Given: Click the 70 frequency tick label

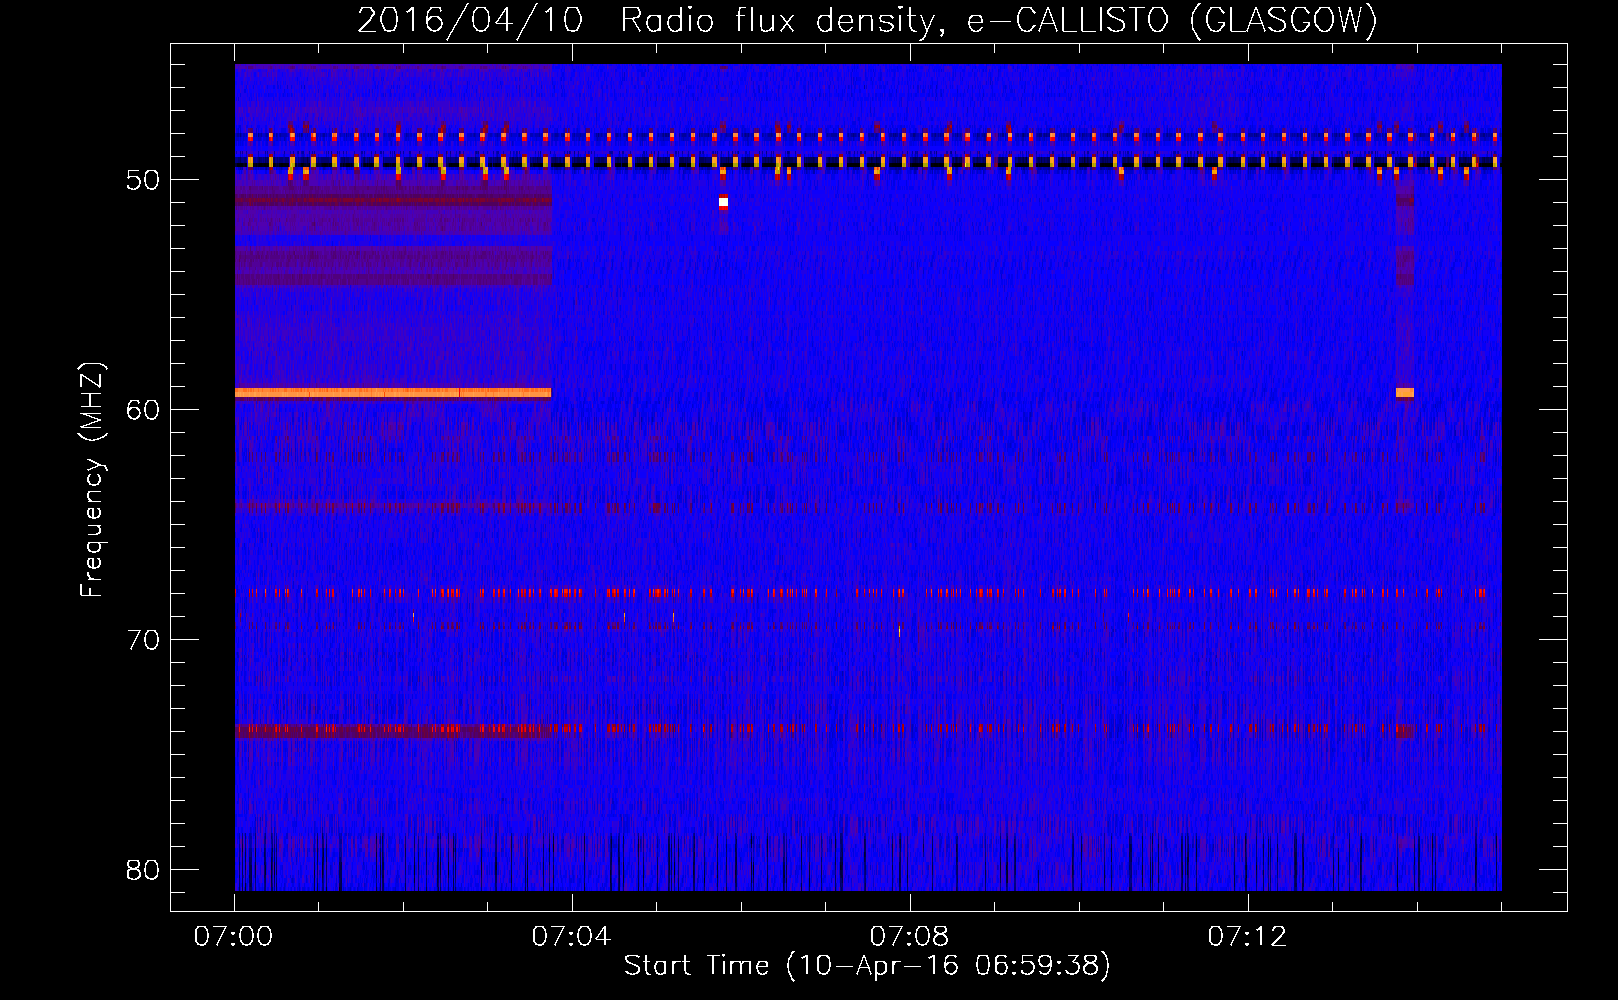Looking at the screenshot, I should [x=143, y=640].
